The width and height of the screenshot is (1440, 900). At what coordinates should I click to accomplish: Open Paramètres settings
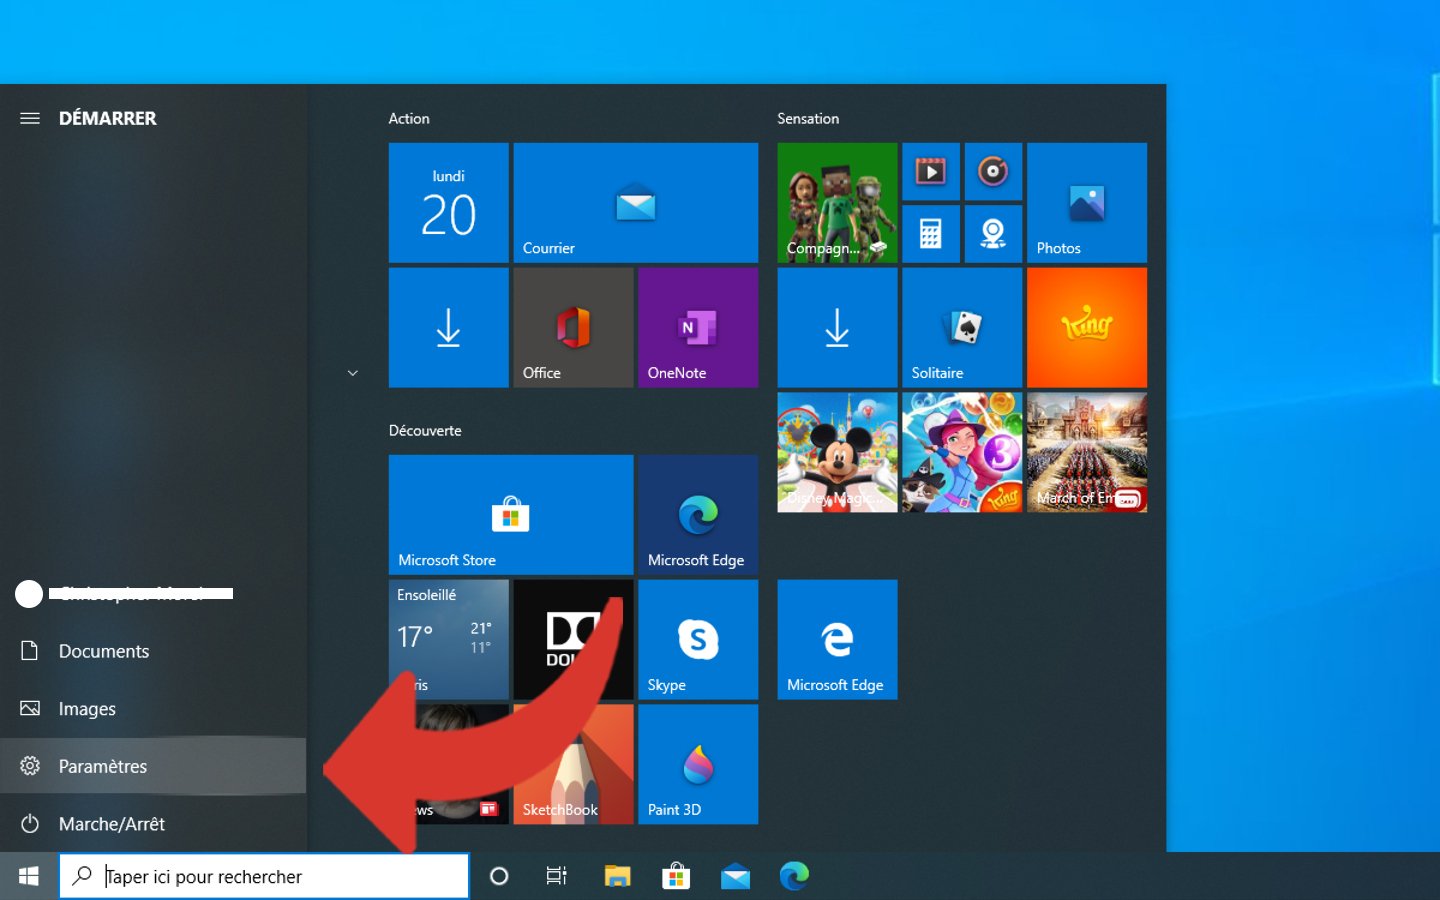click(153, 766)
